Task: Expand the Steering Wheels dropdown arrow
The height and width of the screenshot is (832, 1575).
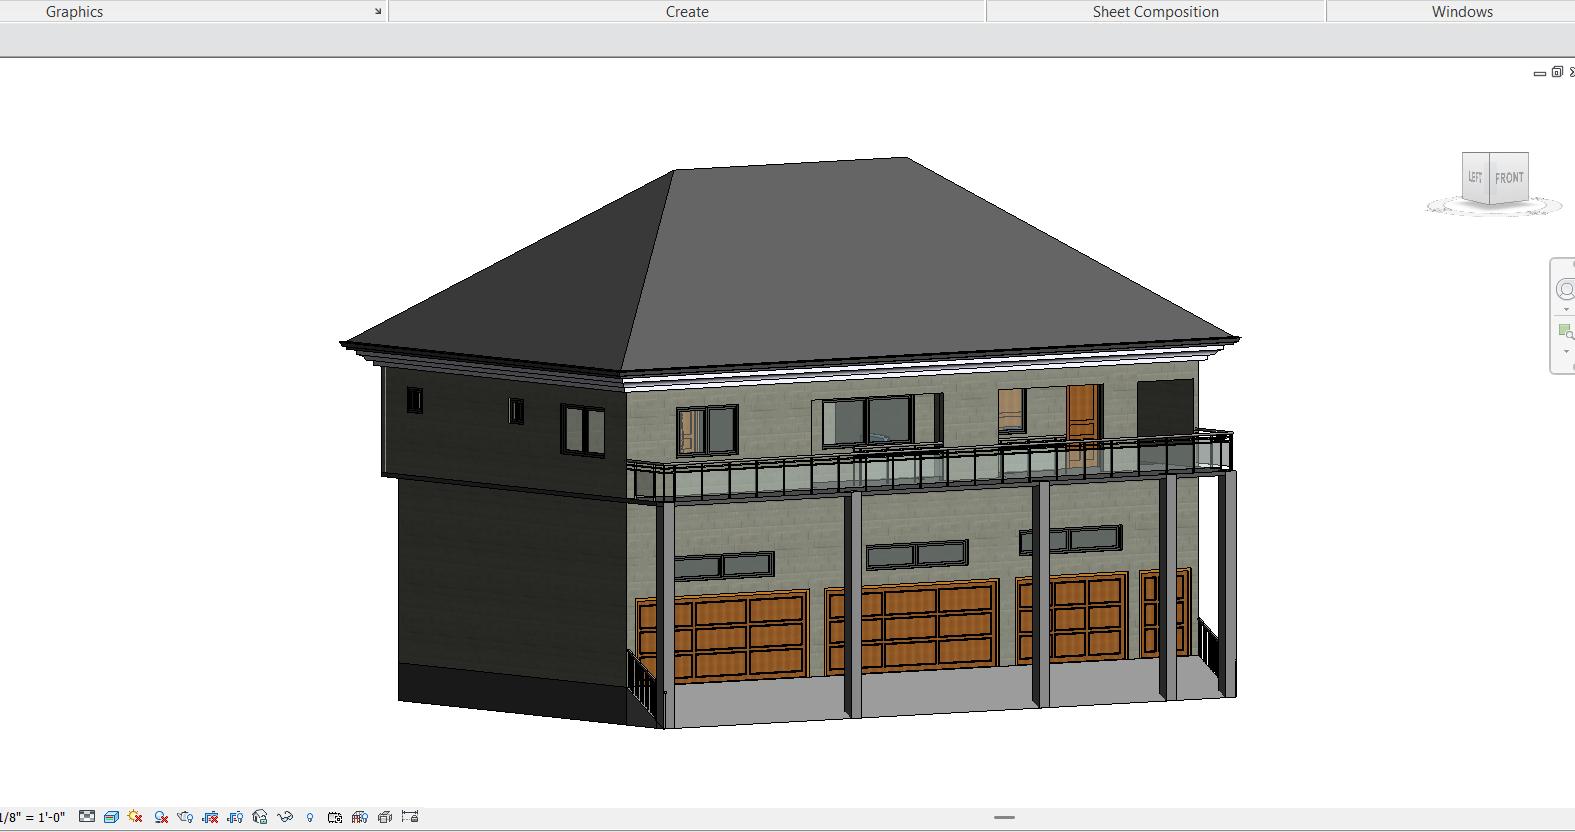Action: point(1566,310)
